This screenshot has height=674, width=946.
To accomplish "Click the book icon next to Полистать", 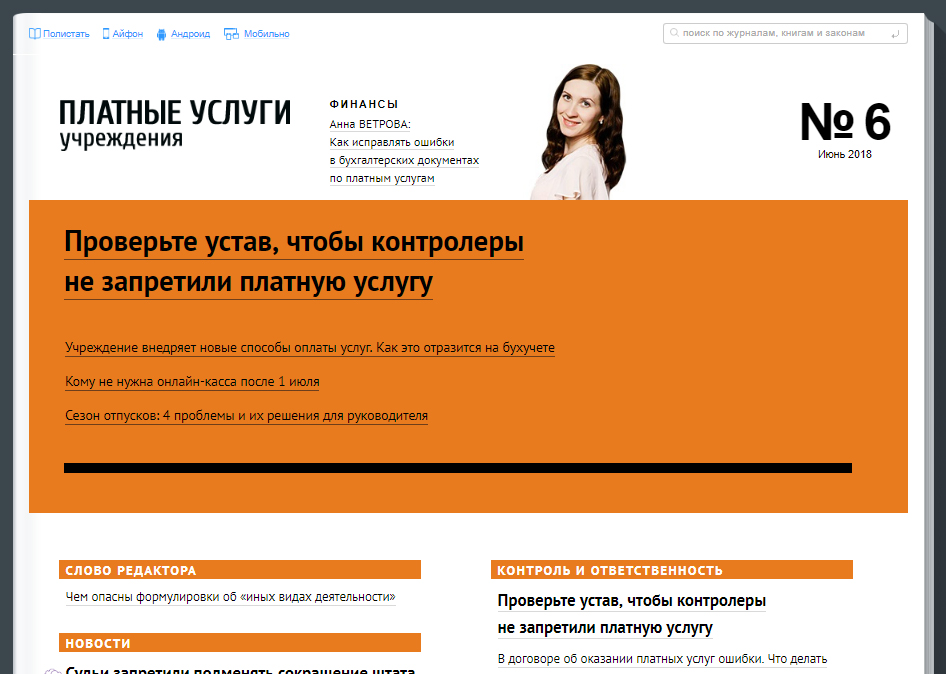I will point(35,34).
